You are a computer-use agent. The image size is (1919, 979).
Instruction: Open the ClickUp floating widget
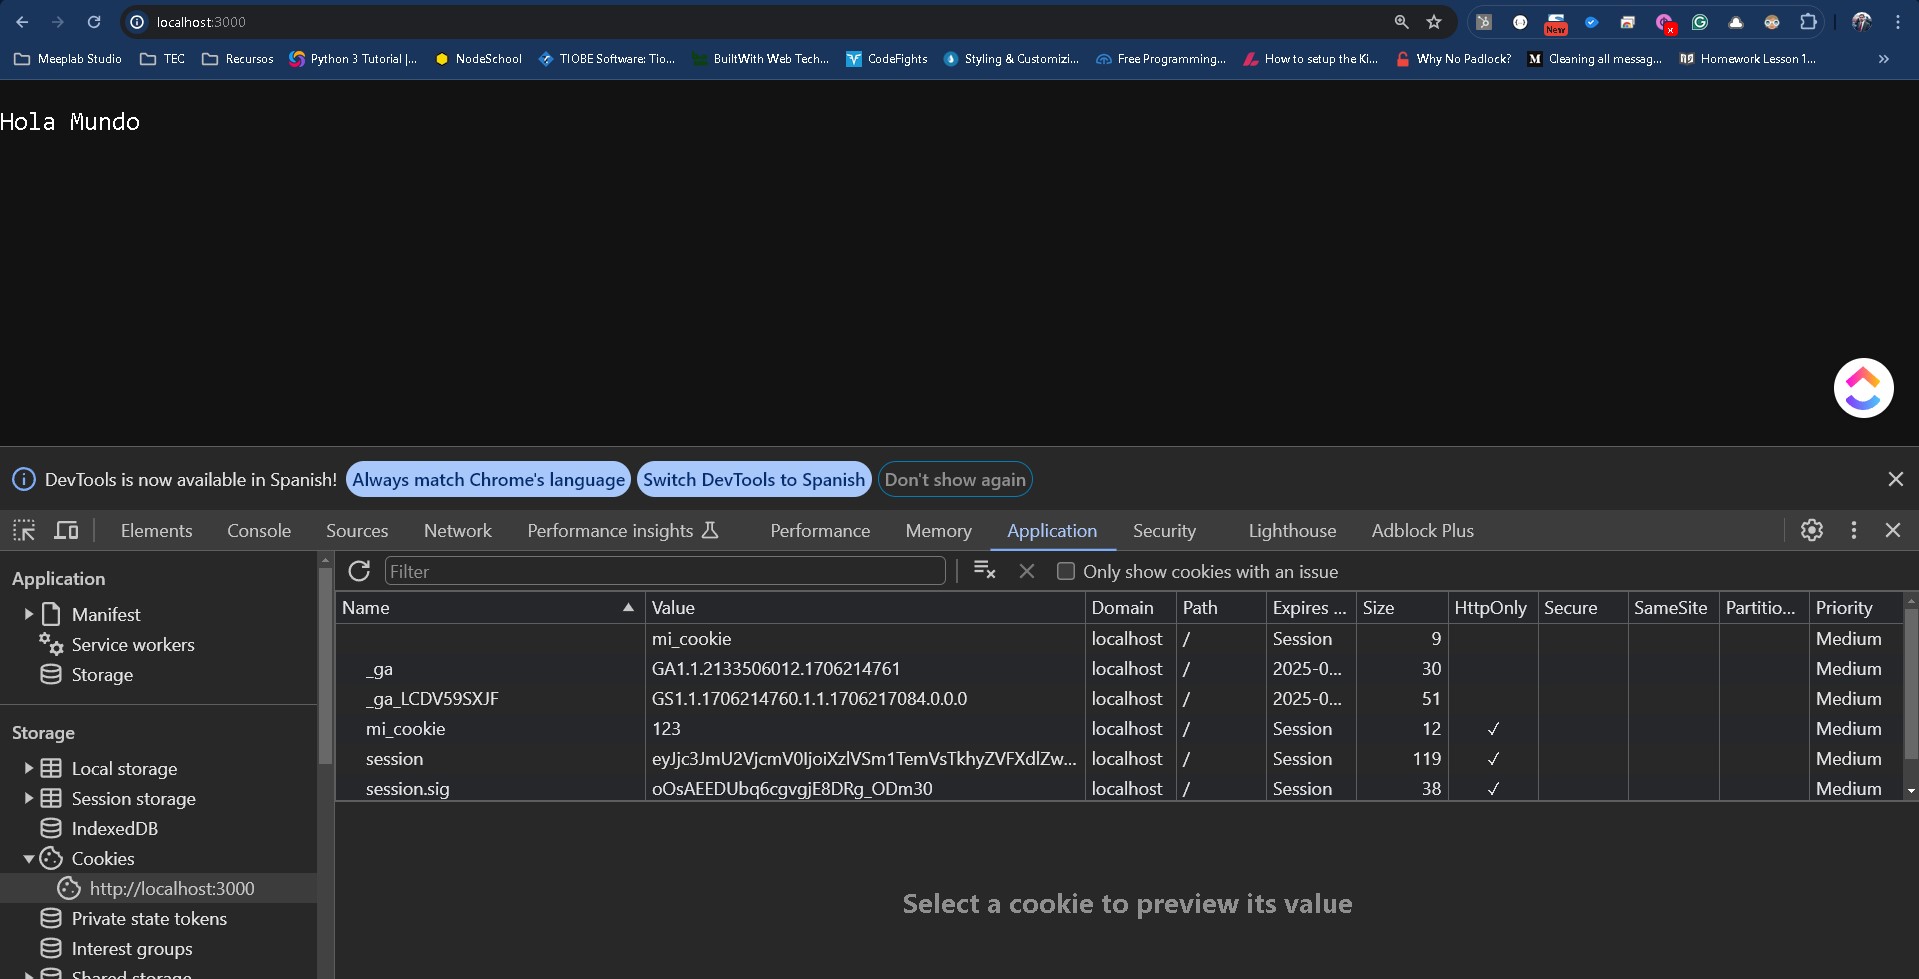(1862, 388)
